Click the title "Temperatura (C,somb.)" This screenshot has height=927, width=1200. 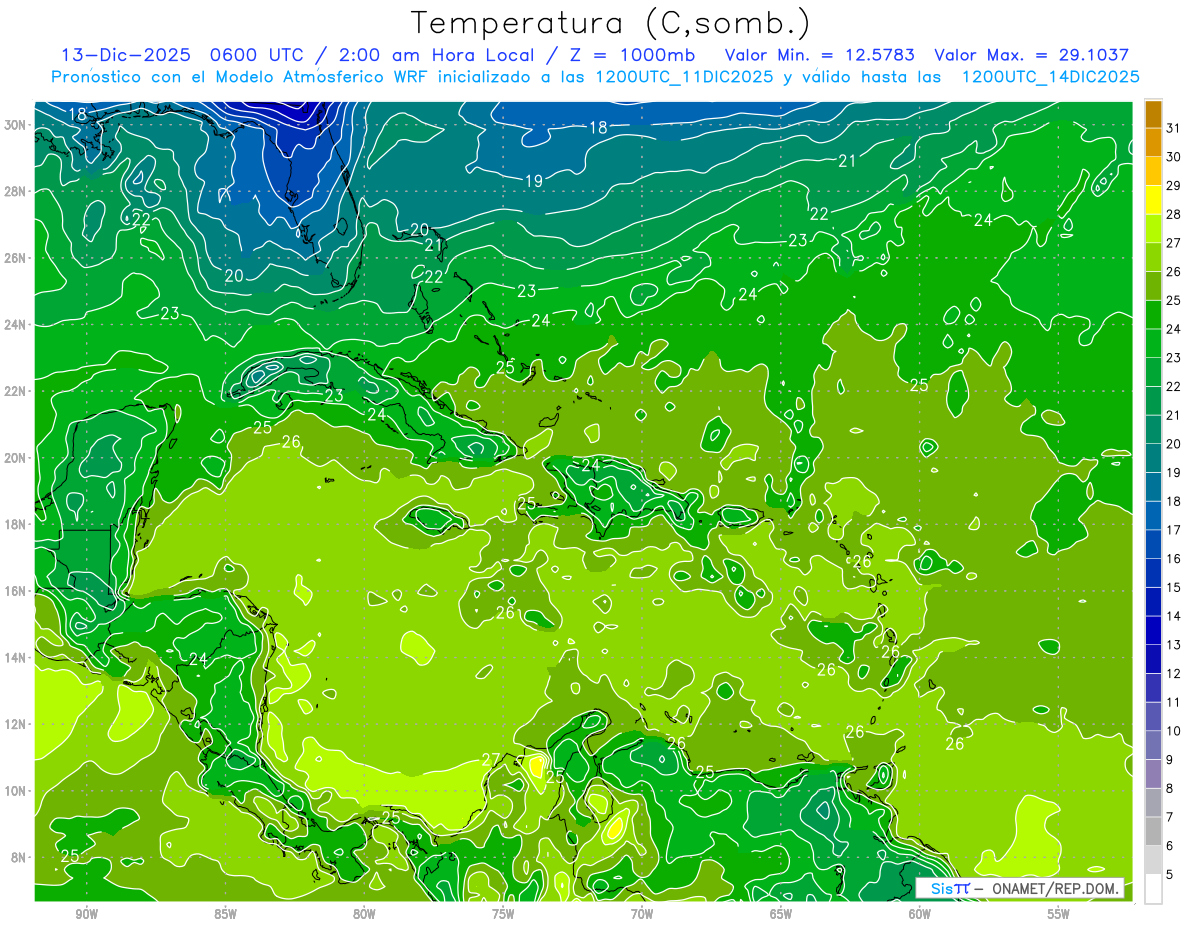(x=610, y=23)
